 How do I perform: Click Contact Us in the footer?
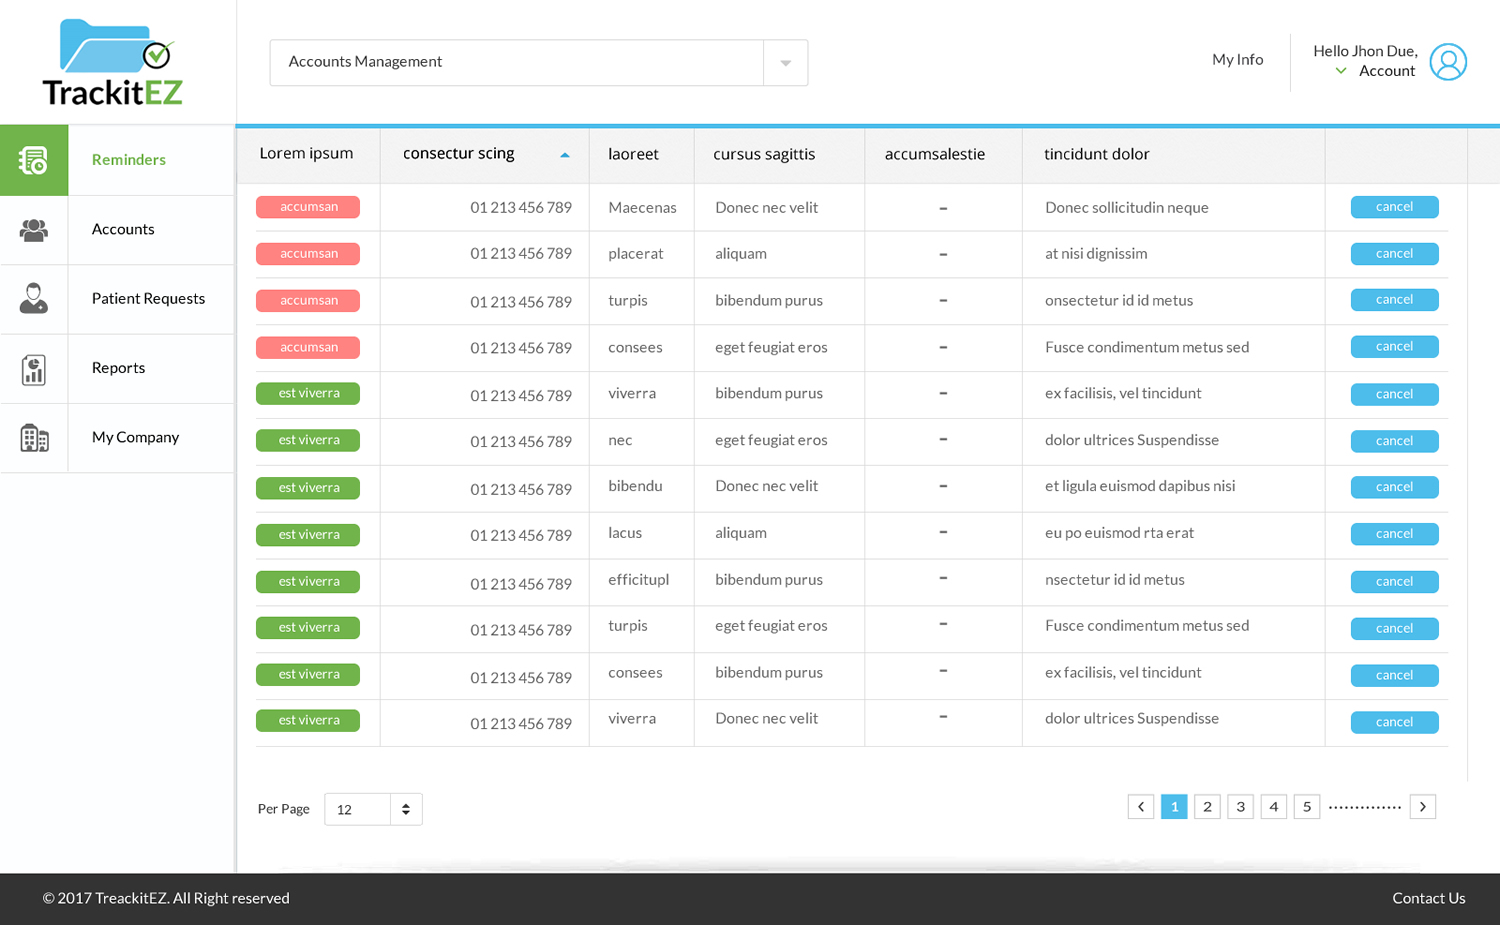1428,898
